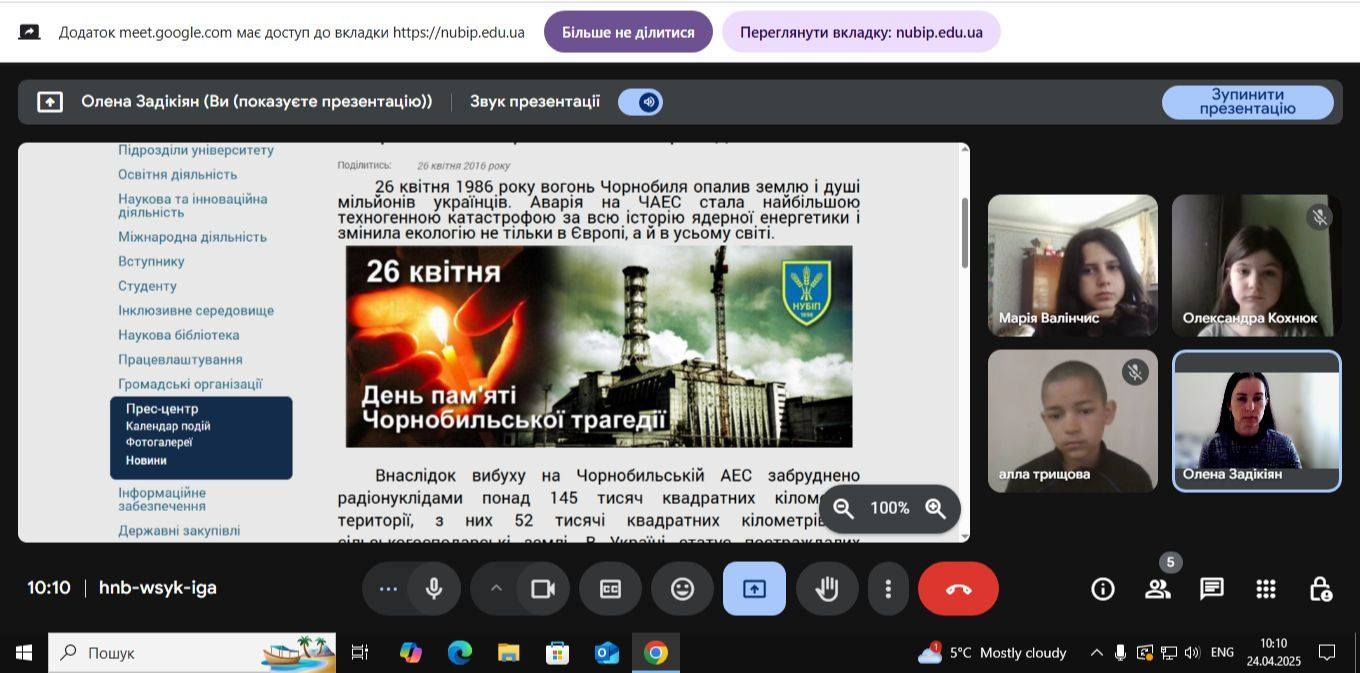Open File Explorer from the taskbar
The height and width of the screenshot is (673, 1360).
click(x=508, y=653)
